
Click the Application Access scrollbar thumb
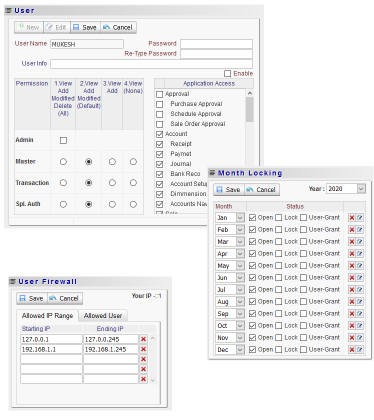[x=249, y=109]
